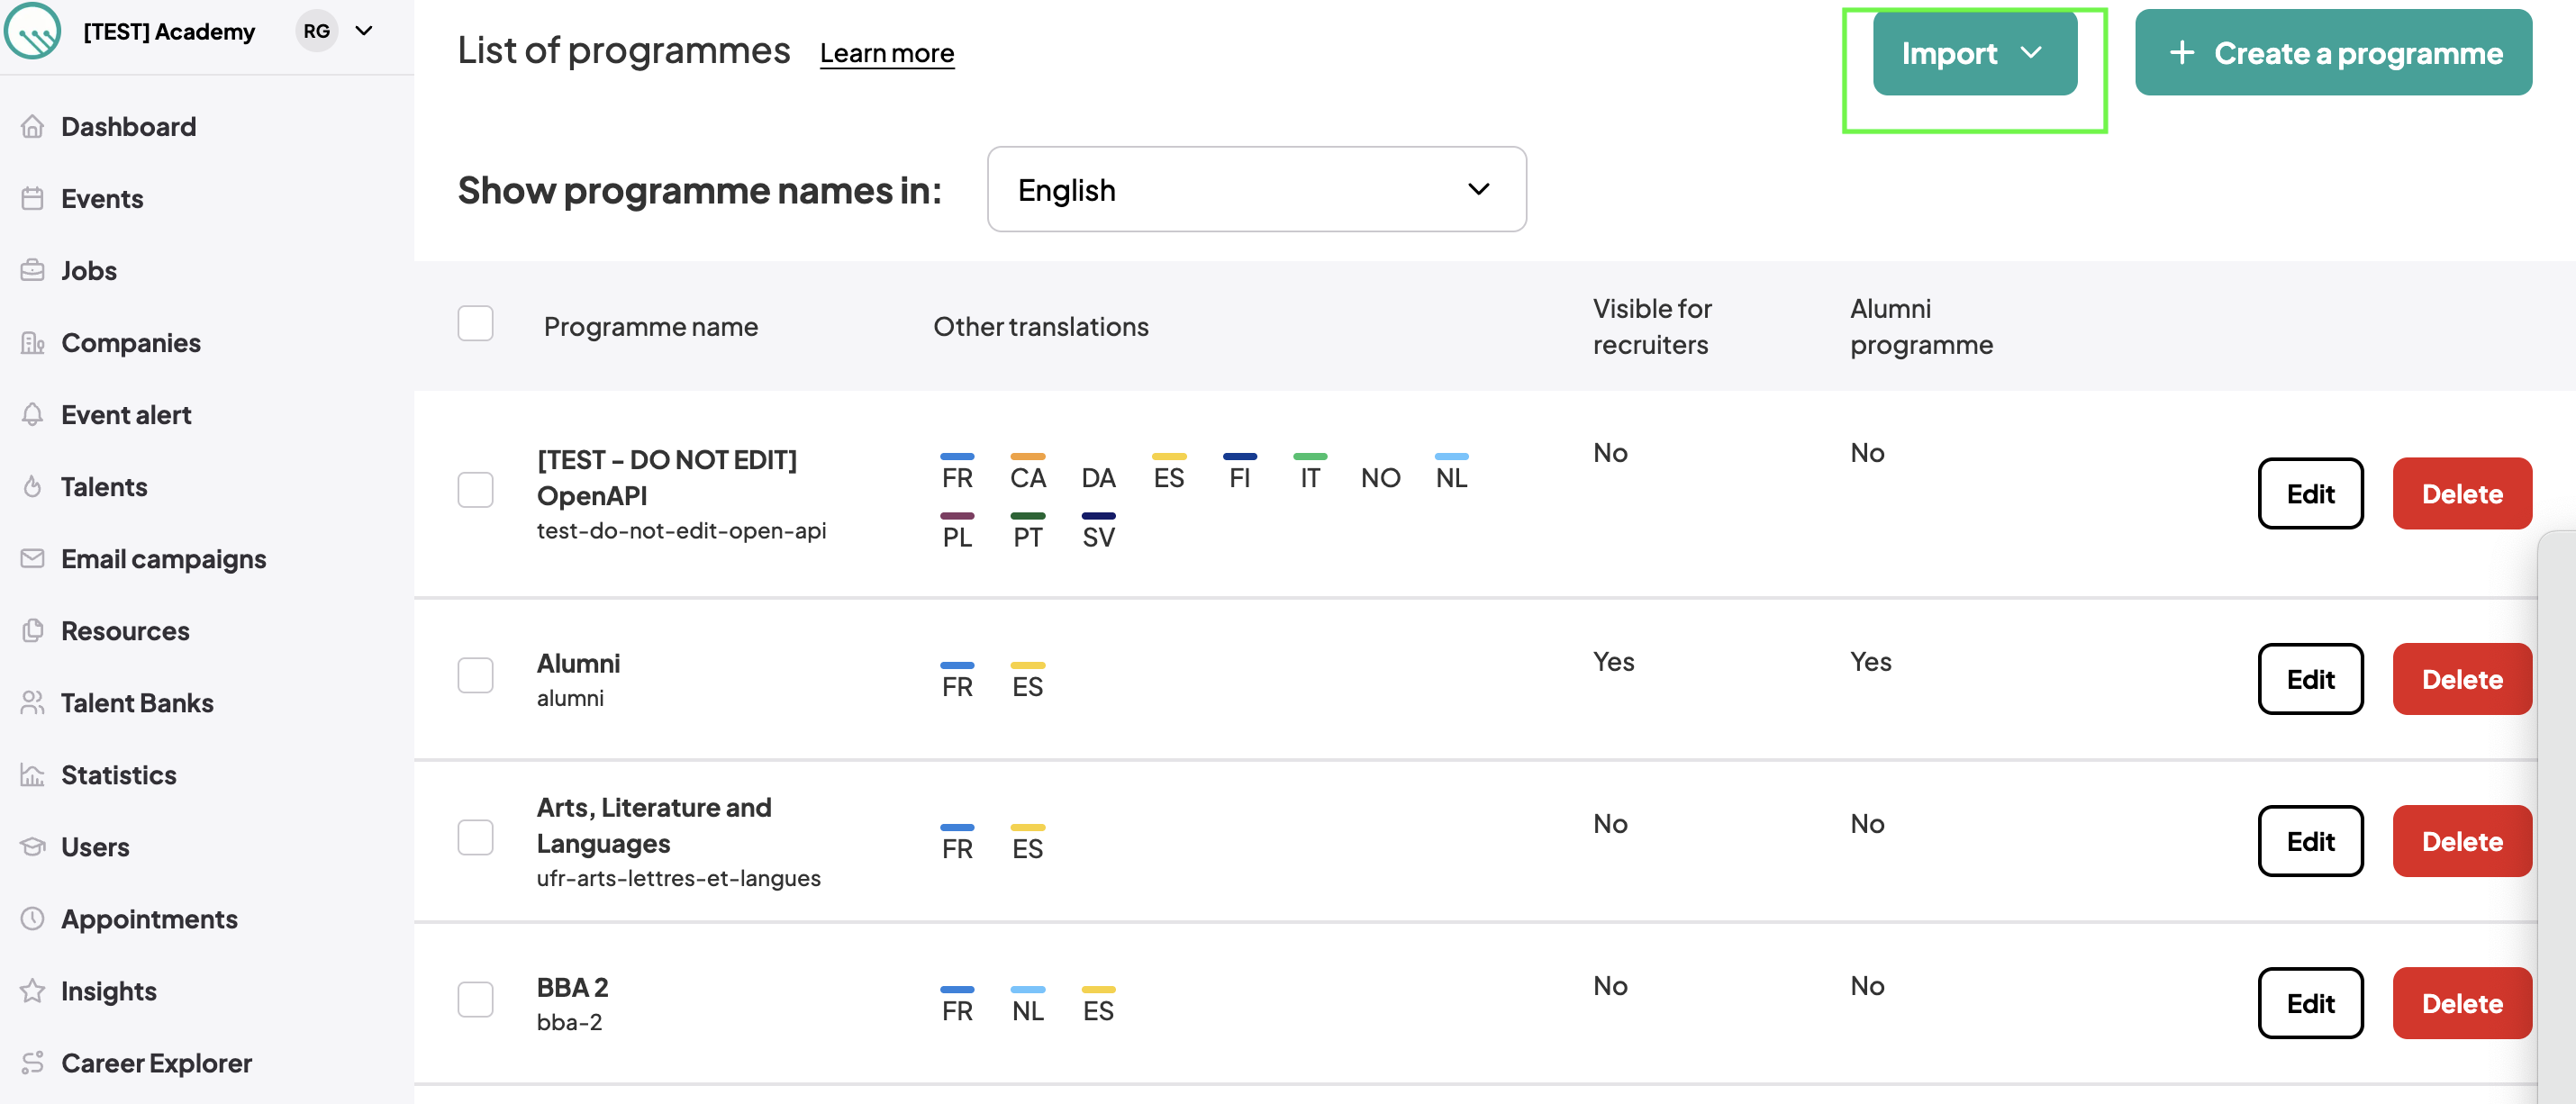Select the FR translation tag for Alumni
Image resolution: width=2576 pixels, height=1104 pixels.
click(x=957, y=680)
